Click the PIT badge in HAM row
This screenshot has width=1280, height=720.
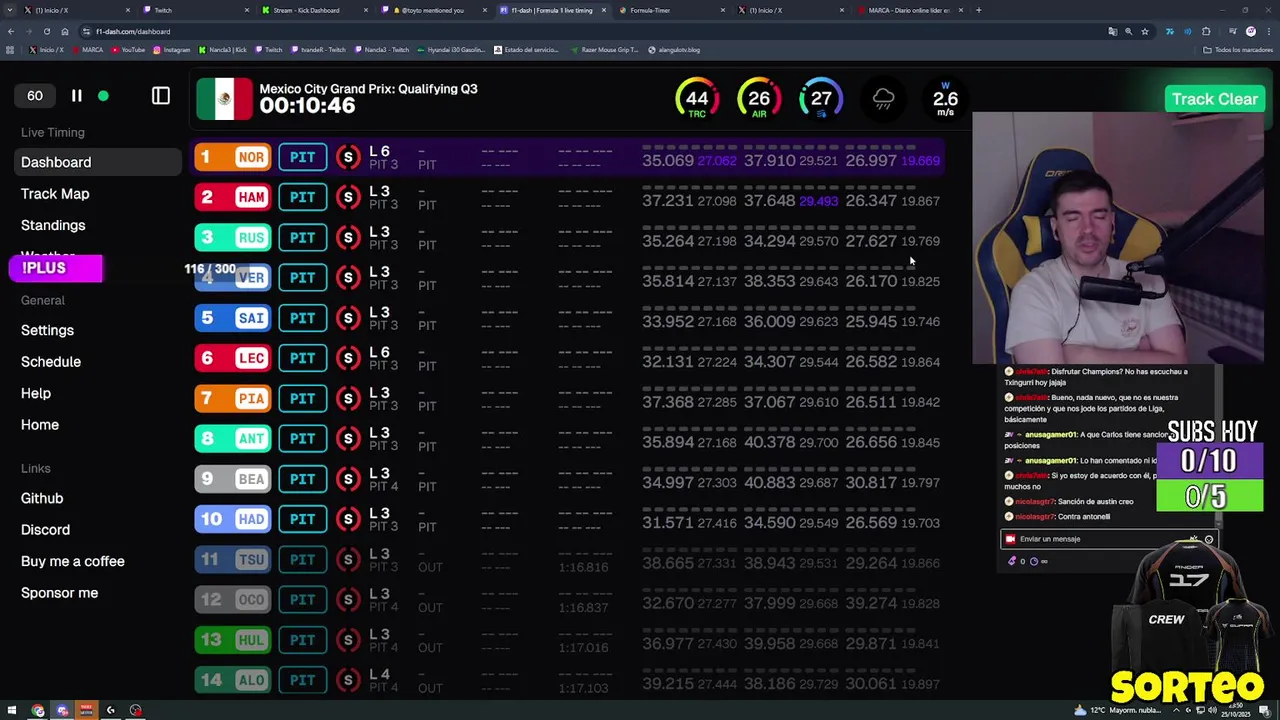pyautogui.click(x=302, y=197)
